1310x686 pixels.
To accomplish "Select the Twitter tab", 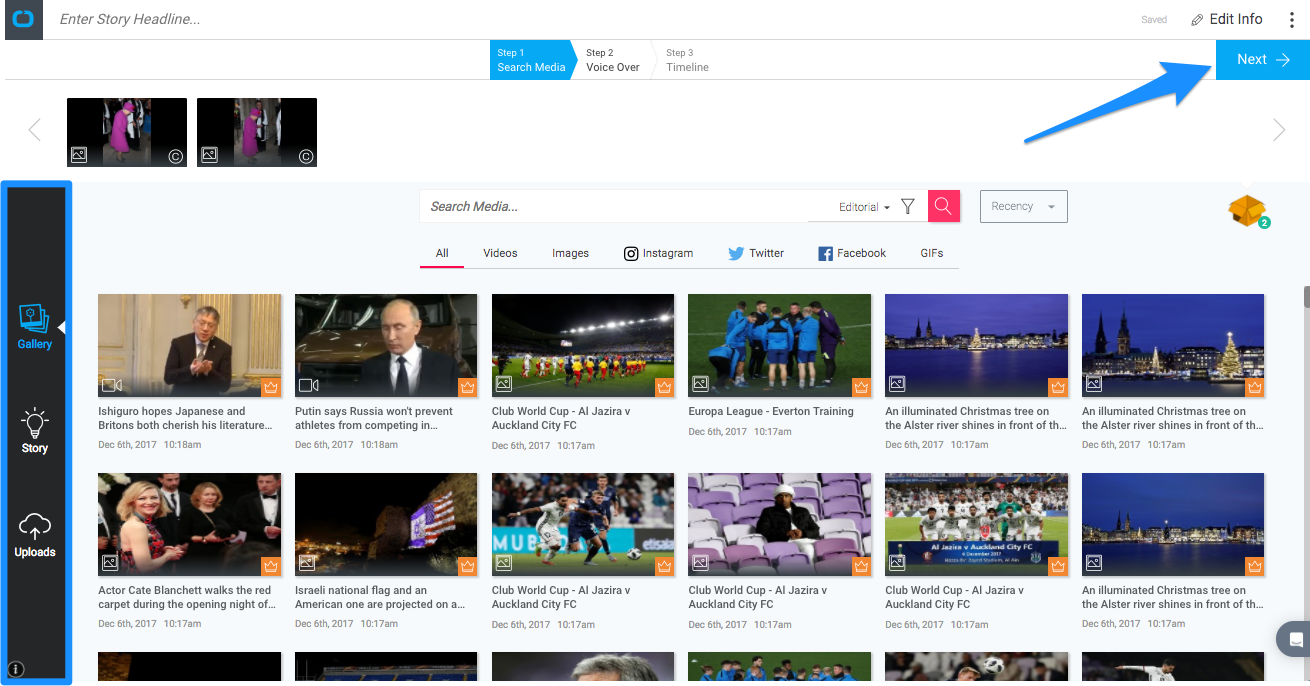I will click(x=756, y=253).
